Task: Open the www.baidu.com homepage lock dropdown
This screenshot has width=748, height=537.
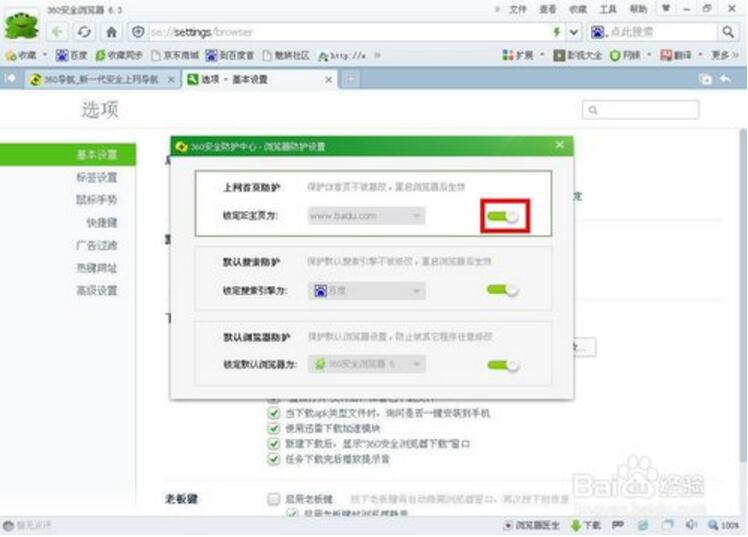Action: coord(366,216)
